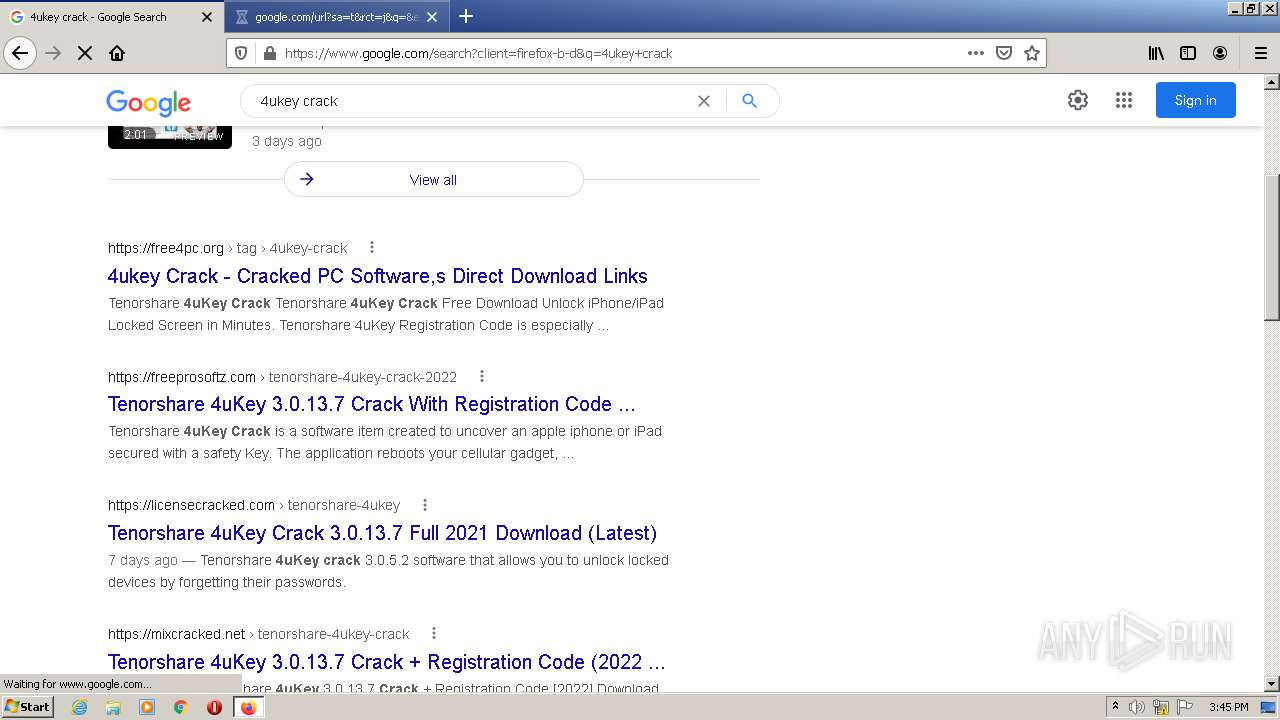Open '4ukey Crack - Cracked PC Software' result
1280x720 pixels.
coord(377,276)
